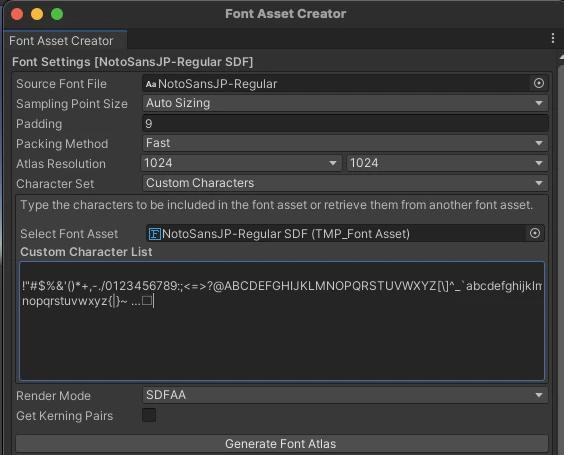
Task: Click the Character Set label
Action: [55, 184]
